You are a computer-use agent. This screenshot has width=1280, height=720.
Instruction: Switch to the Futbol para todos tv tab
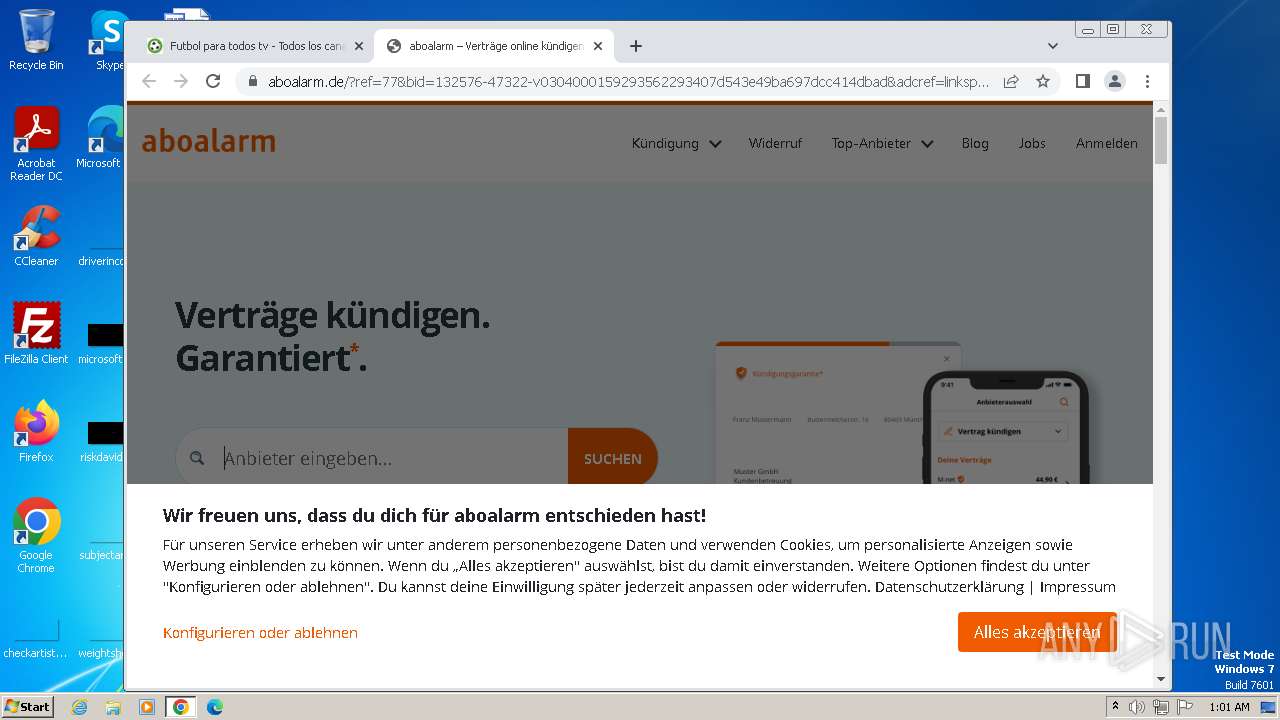pos(254,46)
